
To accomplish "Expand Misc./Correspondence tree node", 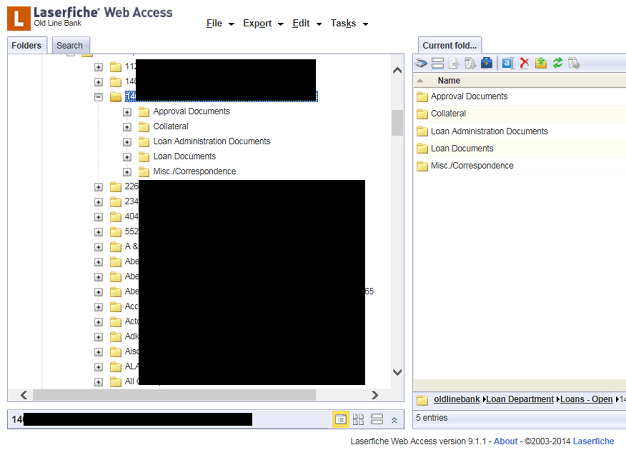I will (127, 172).
